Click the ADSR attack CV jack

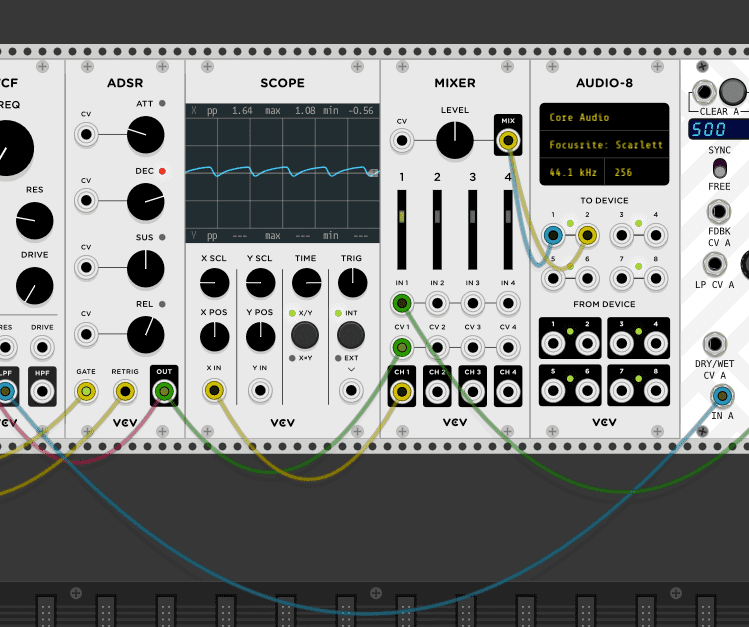(86, 135)
